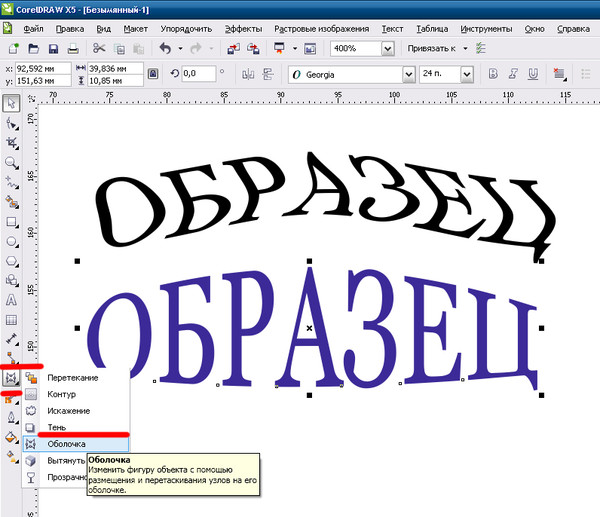Open the Эффекты menu
Image resolution: width=600 pixels, height=517 pixels.
coord(243,29)
